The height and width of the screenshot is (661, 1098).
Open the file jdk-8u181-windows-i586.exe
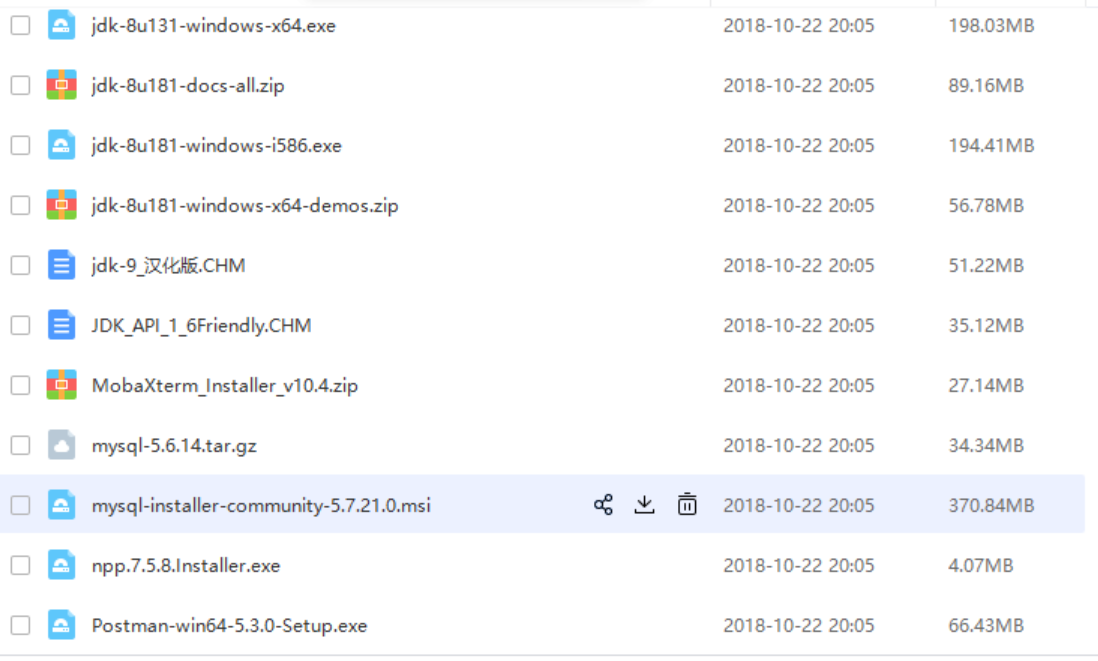point(216,146)
